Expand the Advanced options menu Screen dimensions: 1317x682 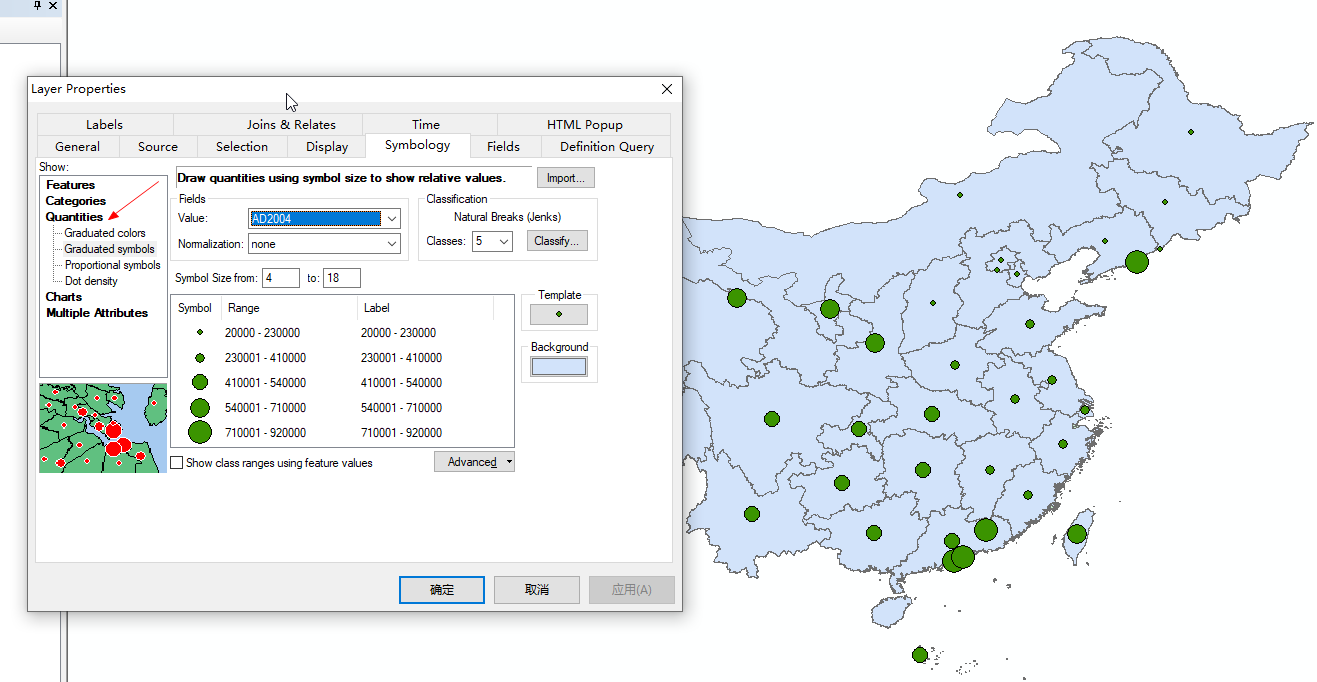coord(474,462)
